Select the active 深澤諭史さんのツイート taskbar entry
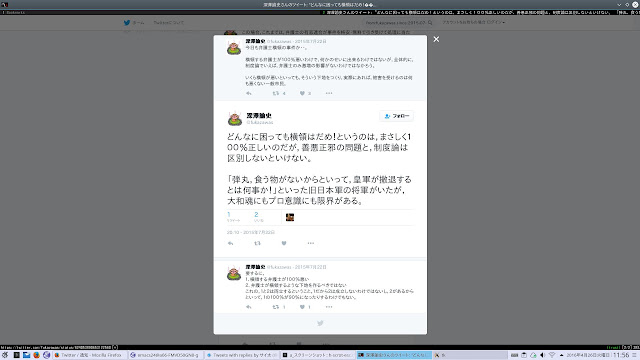The width and height of the screenshot is (640, 360). click(x=394, y=355)
